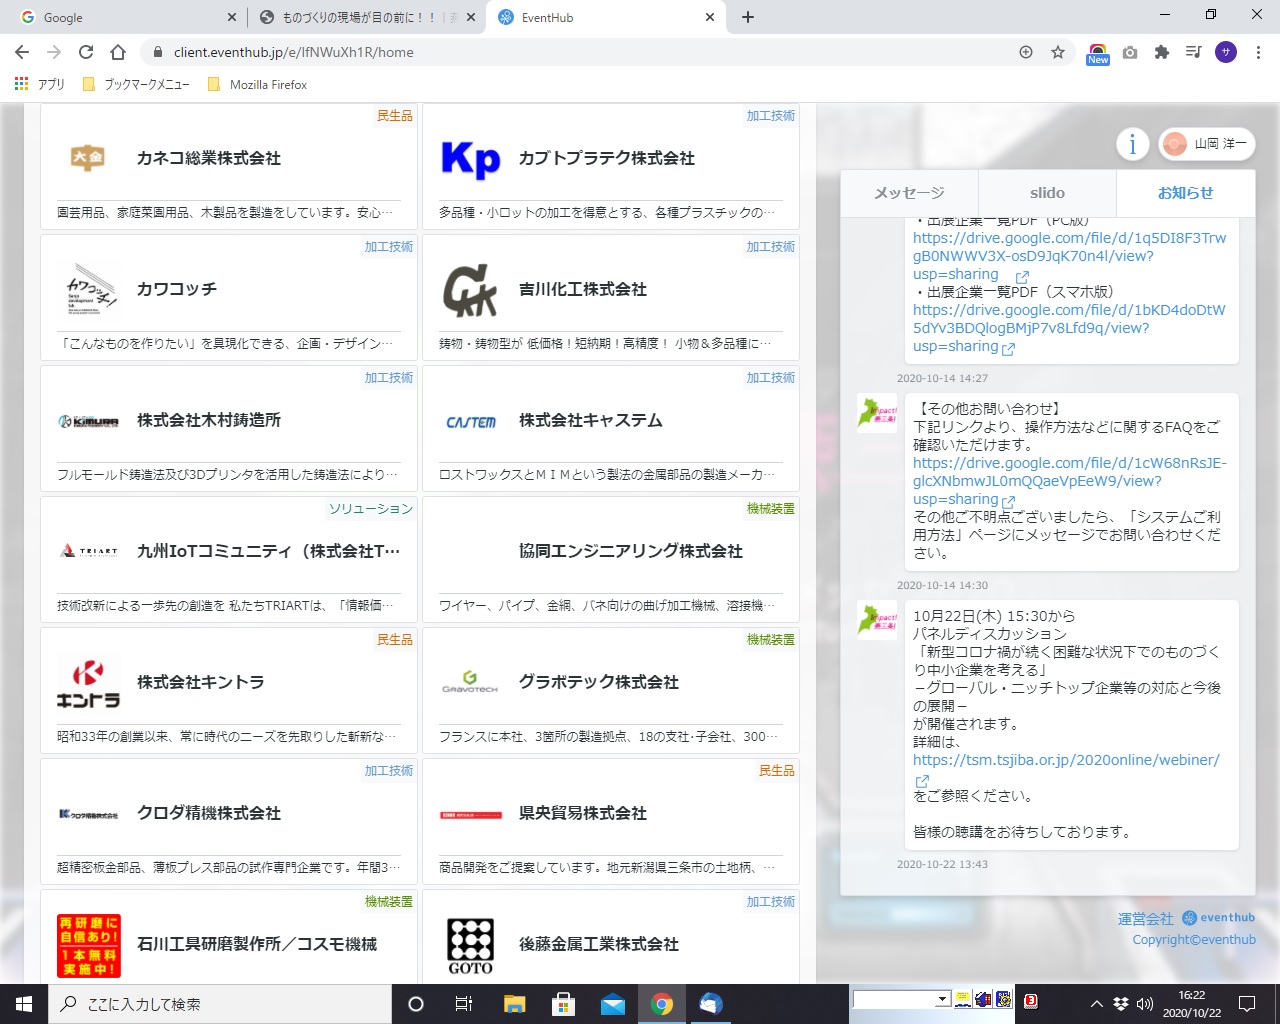Click the address bar URL

coord(293,52)
